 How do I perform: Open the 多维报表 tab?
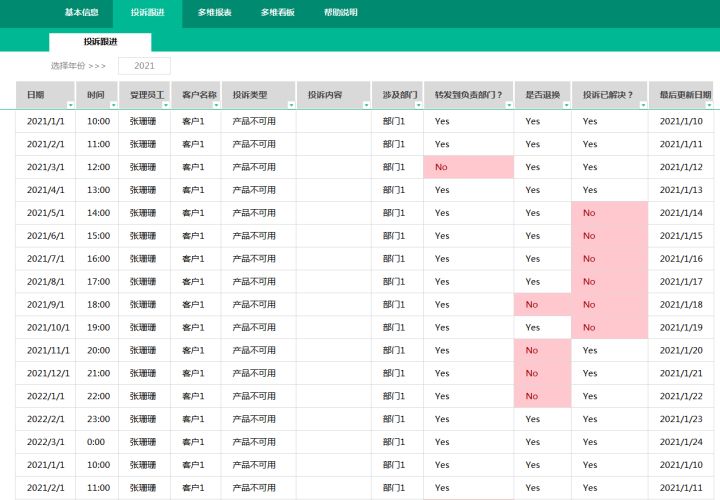(x=214, y=12)
